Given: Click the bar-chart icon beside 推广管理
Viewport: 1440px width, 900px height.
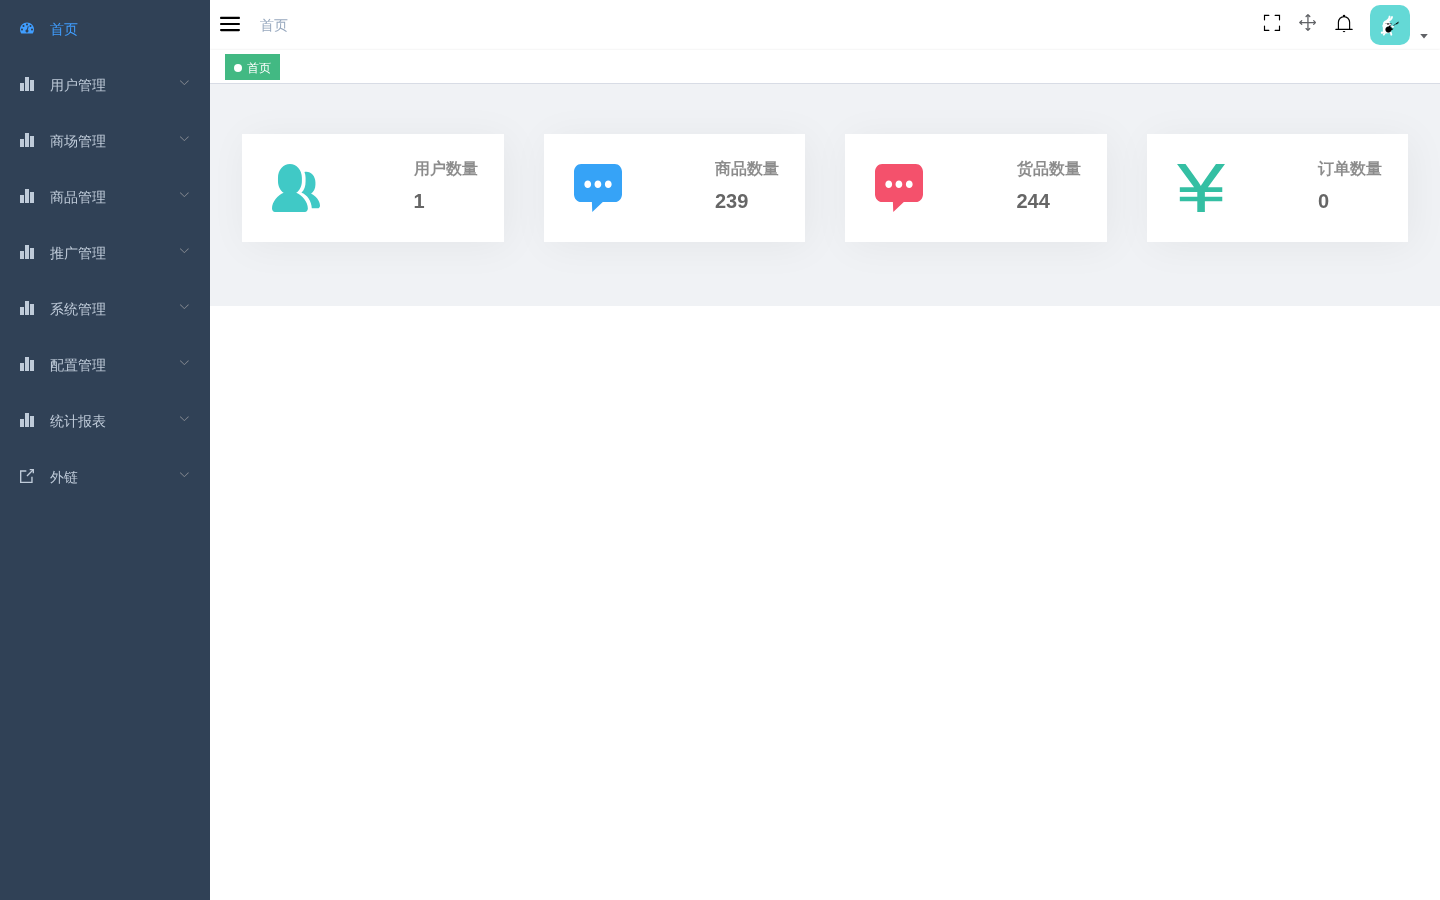Looking at the screenshot, I should coord(27,252).
